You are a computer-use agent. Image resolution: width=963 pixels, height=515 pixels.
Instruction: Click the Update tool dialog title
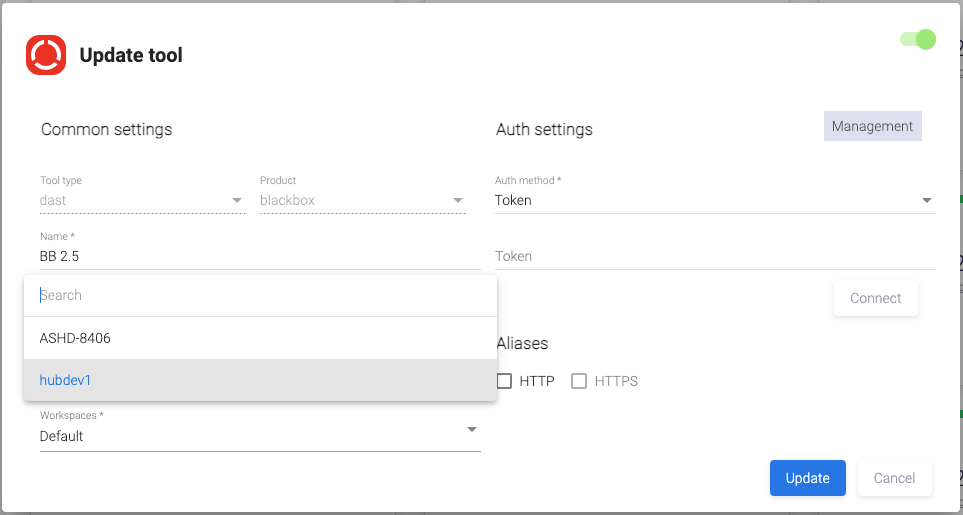point(131,55)
